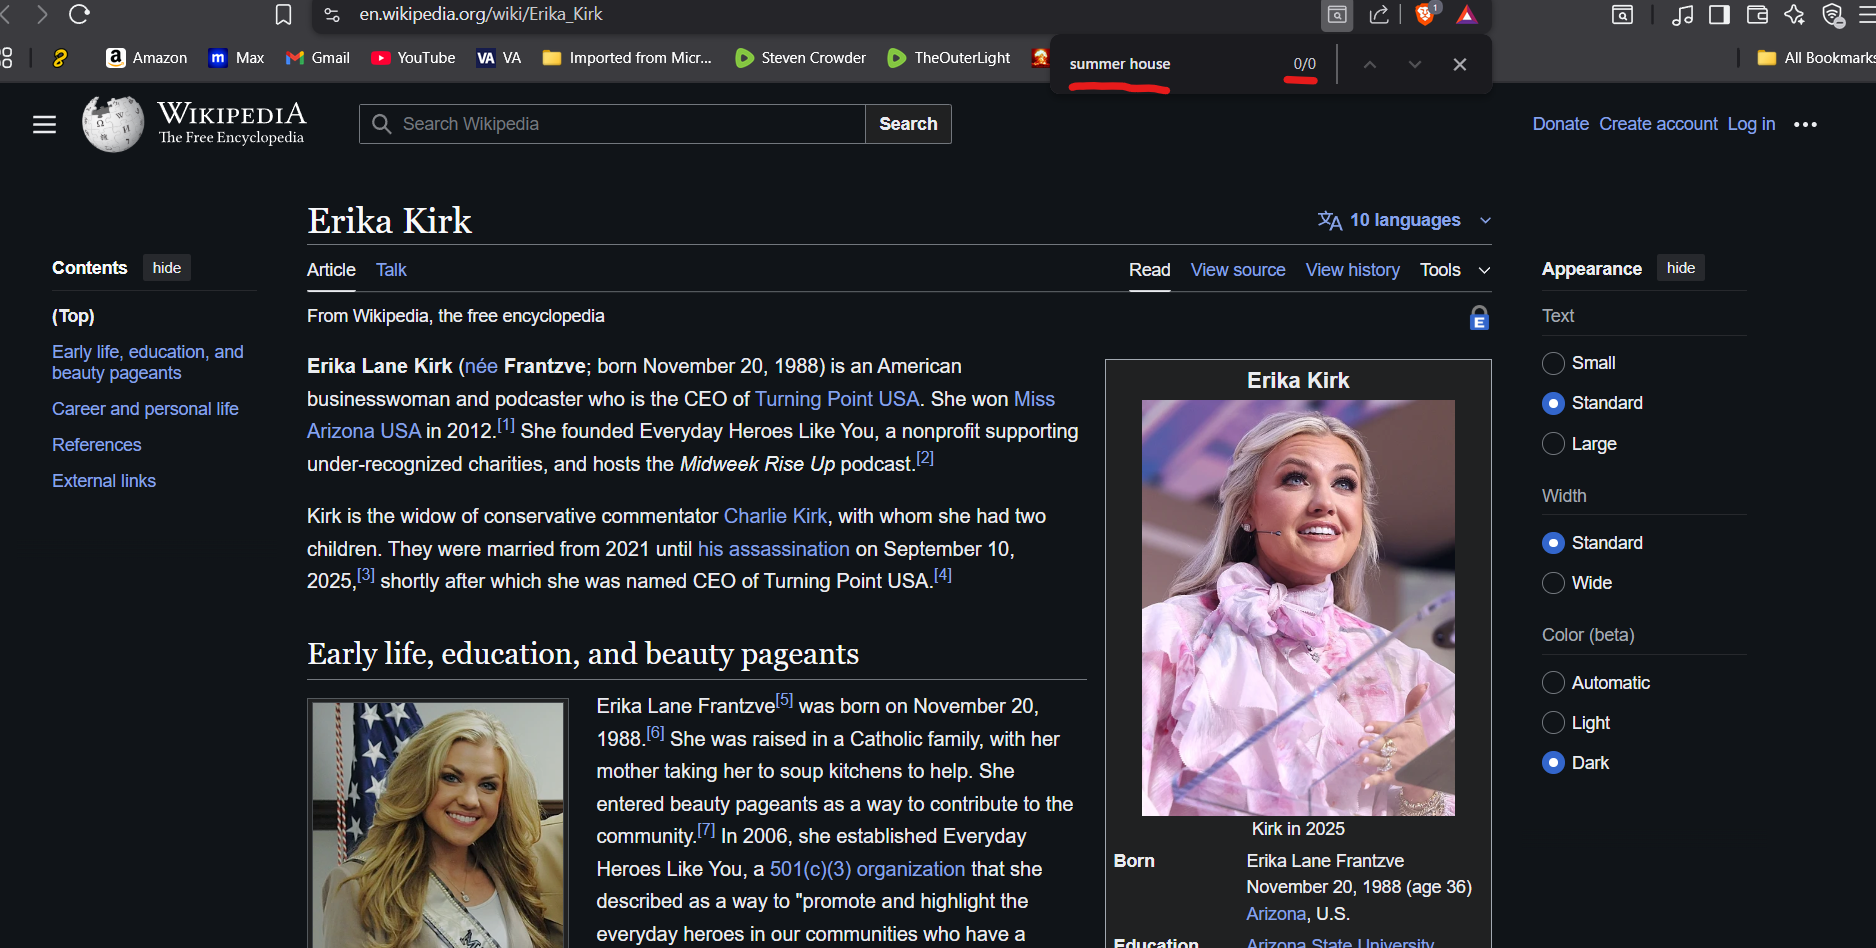Image resolution: width=1876 pixels, height=948 pixels.
Task: Open the All Bookmarks folder
Action: pyautogui.click(x=1816, y=58)
